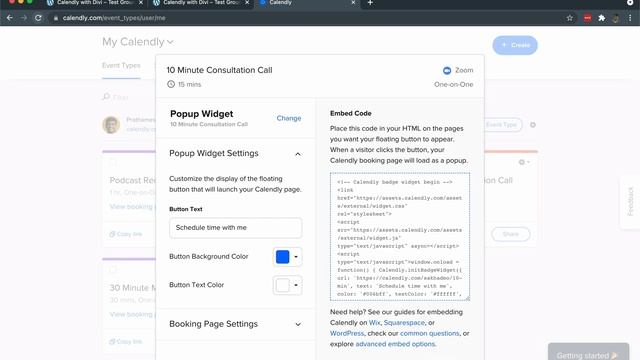Image resolution: width=640 pixels, height=360 pixels.
Task: Collapse the Popup Widget Settings section
Action: pyautogui.click(x=298, y=154)
